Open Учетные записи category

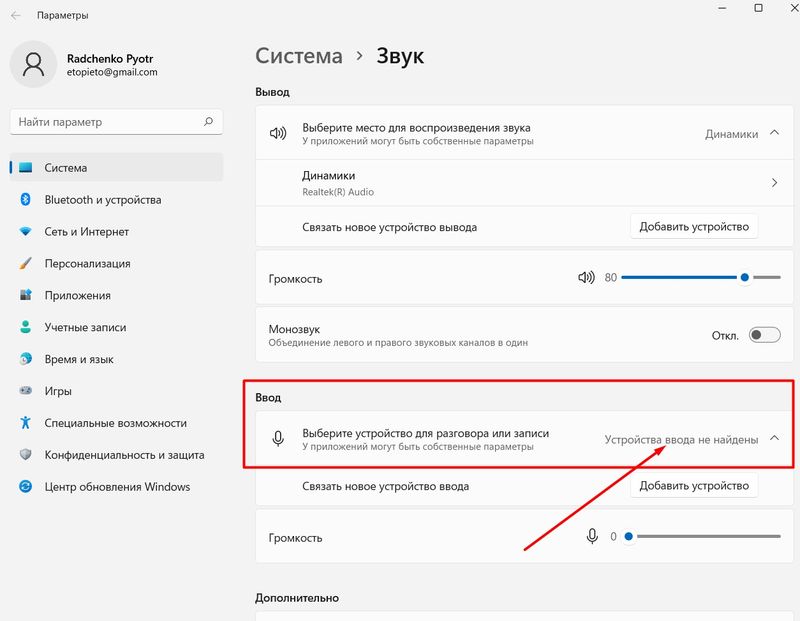(x=116, y=327)
